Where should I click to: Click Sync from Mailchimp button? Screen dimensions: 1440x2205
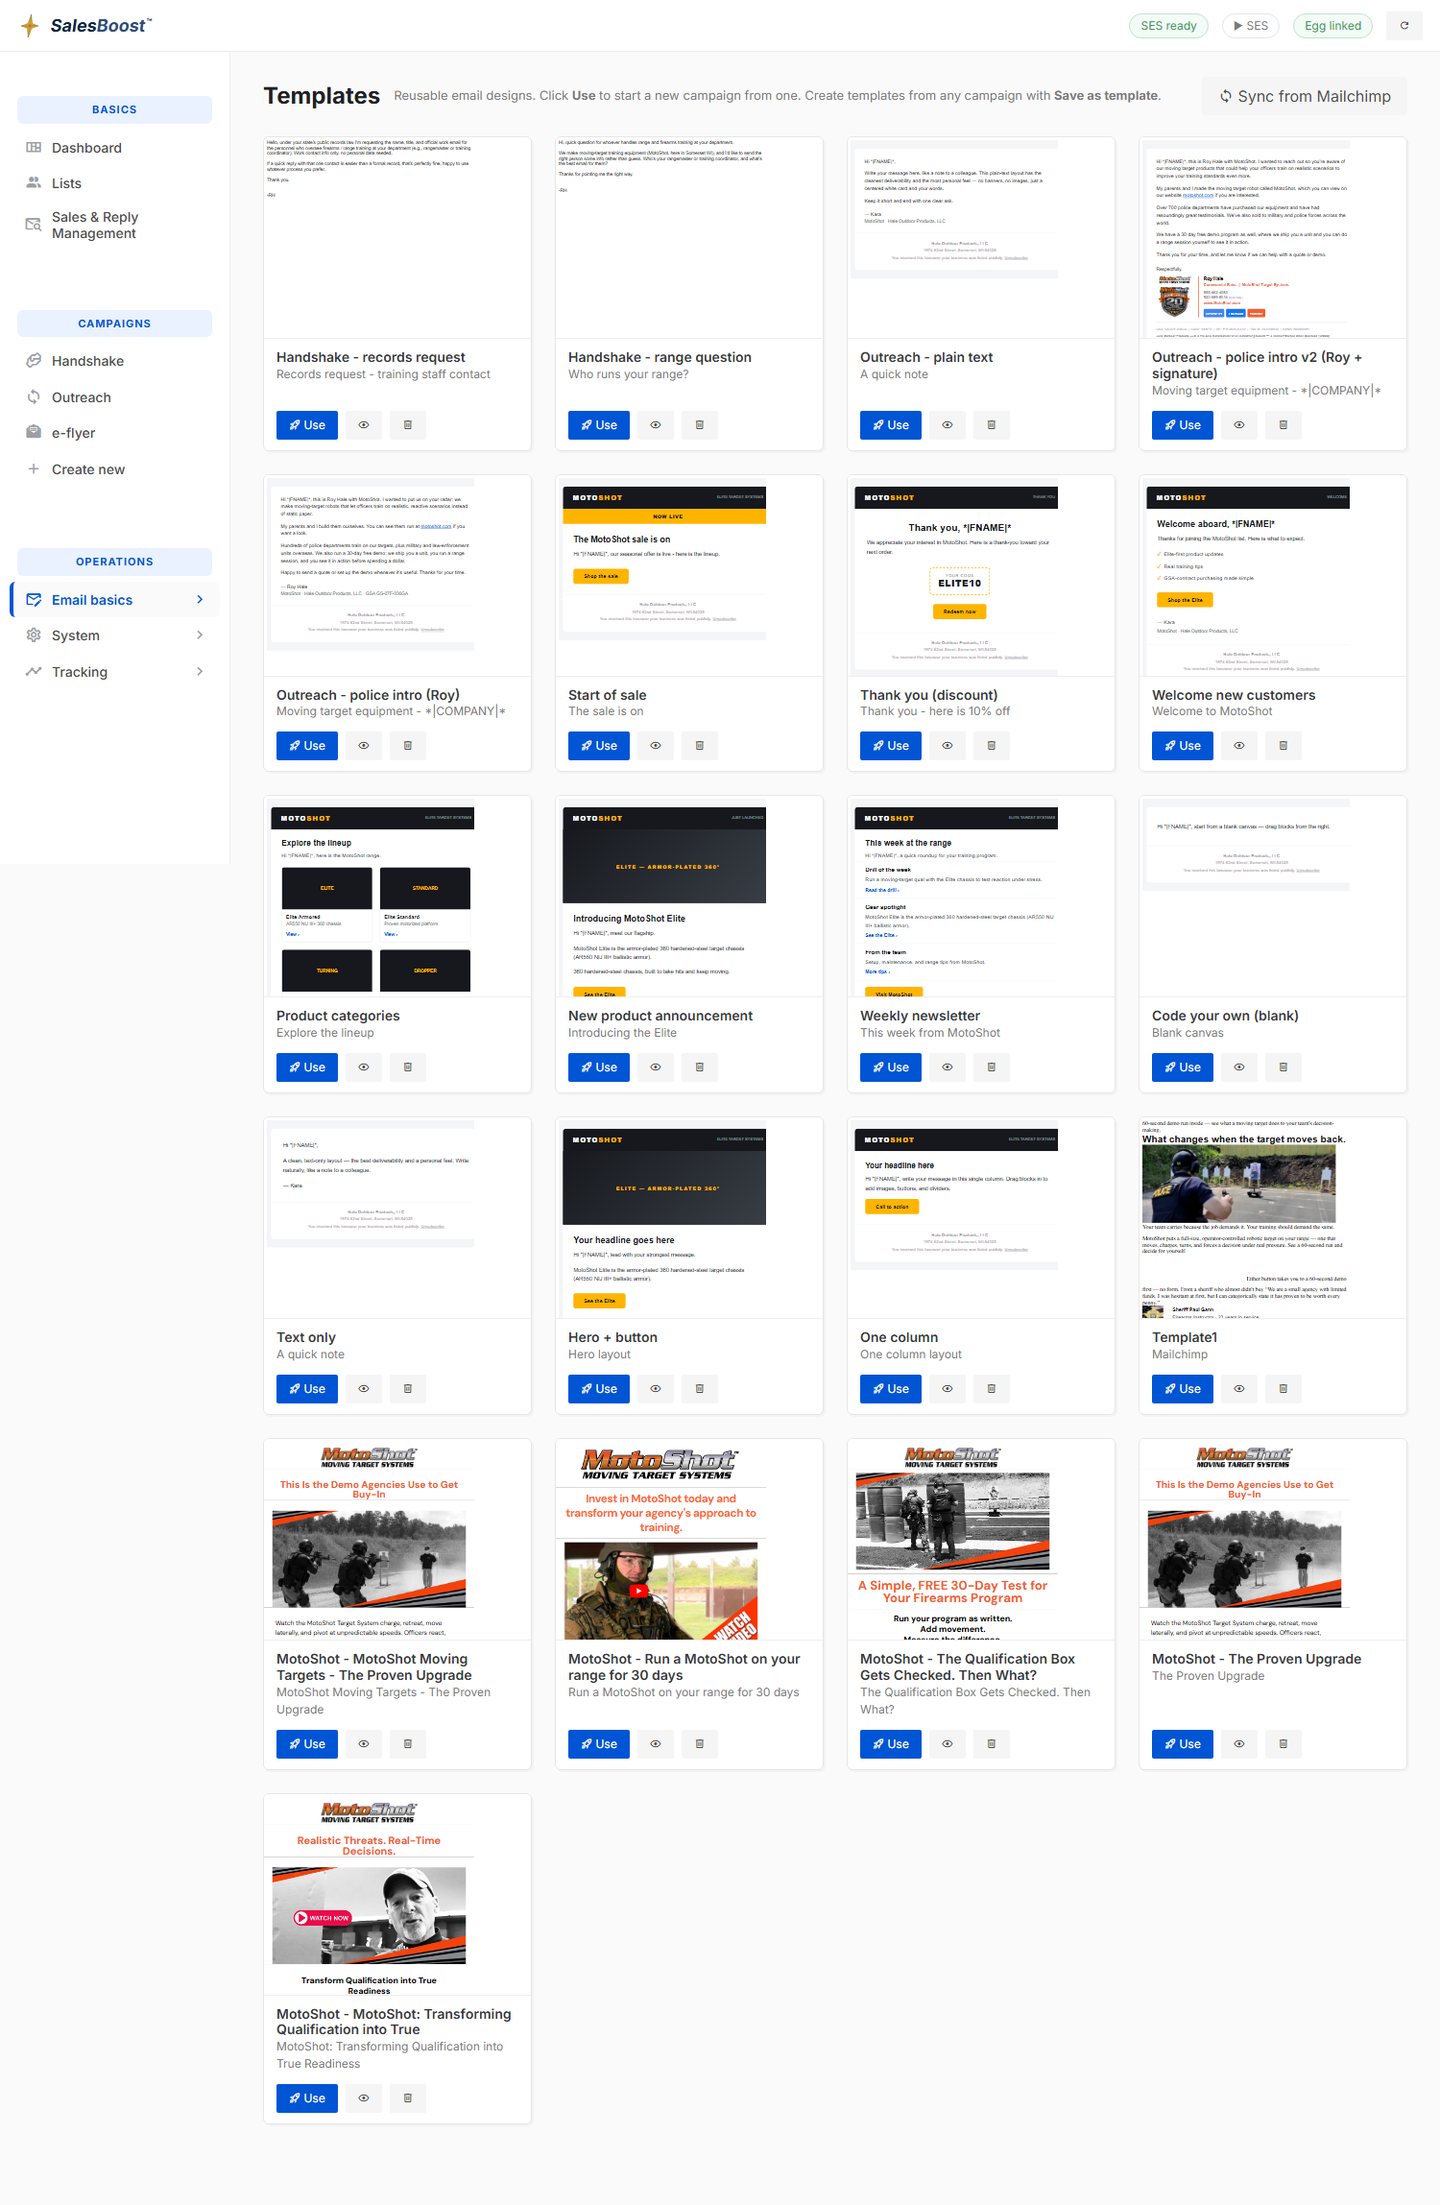(x=1305, y=97)
